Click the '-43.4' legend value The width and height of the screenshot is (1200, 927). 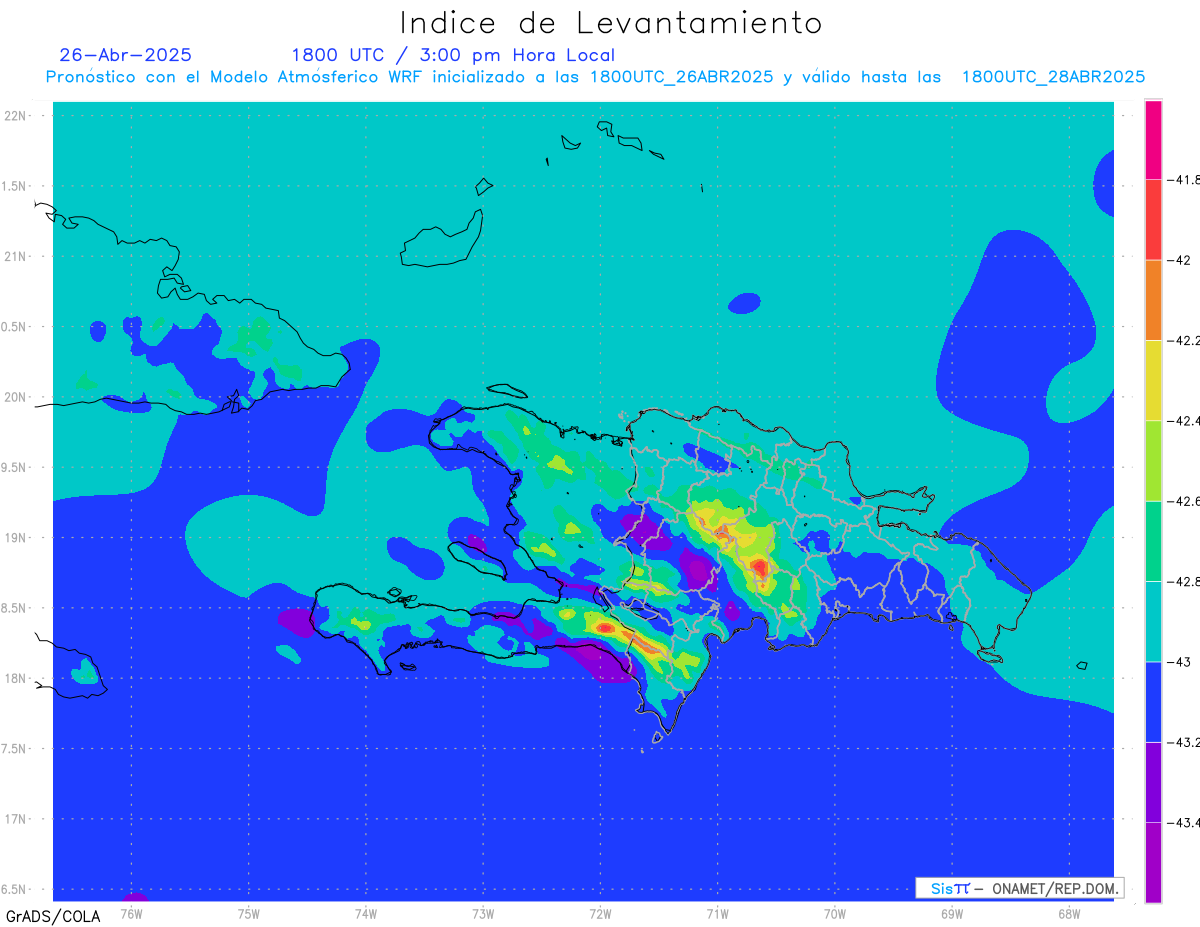click(1183, 822)
